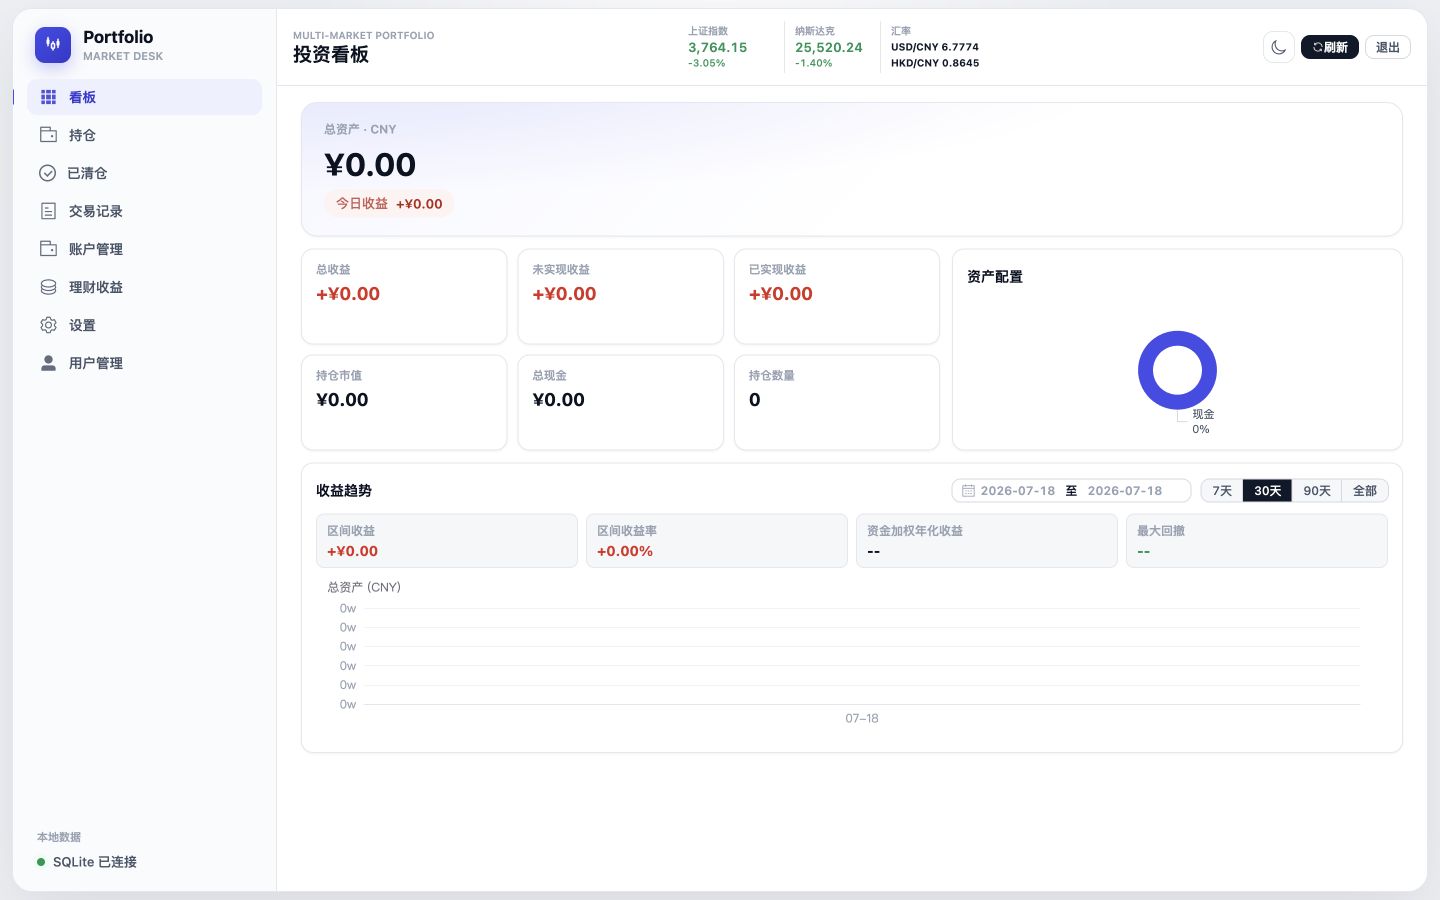Go to 交易记录 in the sidebar

pos(144,211)
